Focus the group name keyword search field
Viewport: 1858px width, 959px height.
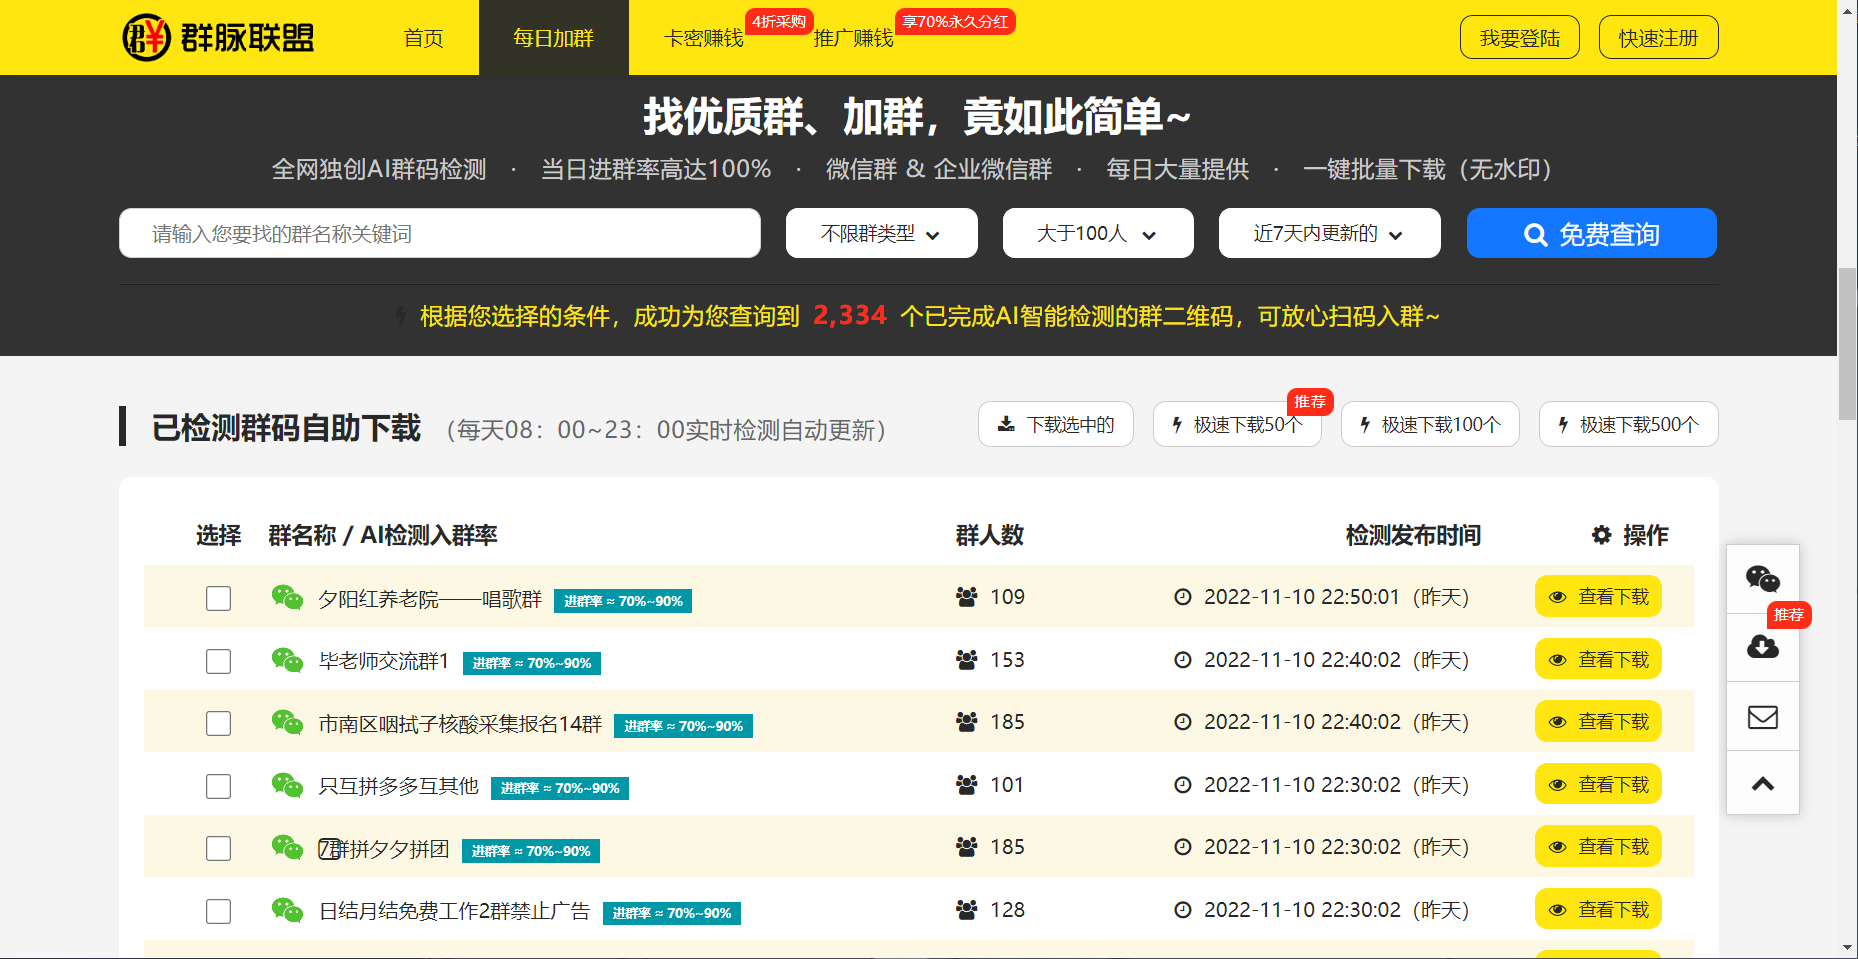click(440, 233)
